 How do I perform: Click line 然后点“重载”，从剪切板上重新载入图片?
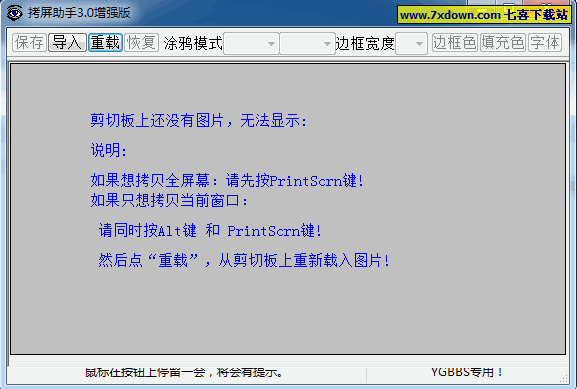pyautogui.click(x=244, y=261)
